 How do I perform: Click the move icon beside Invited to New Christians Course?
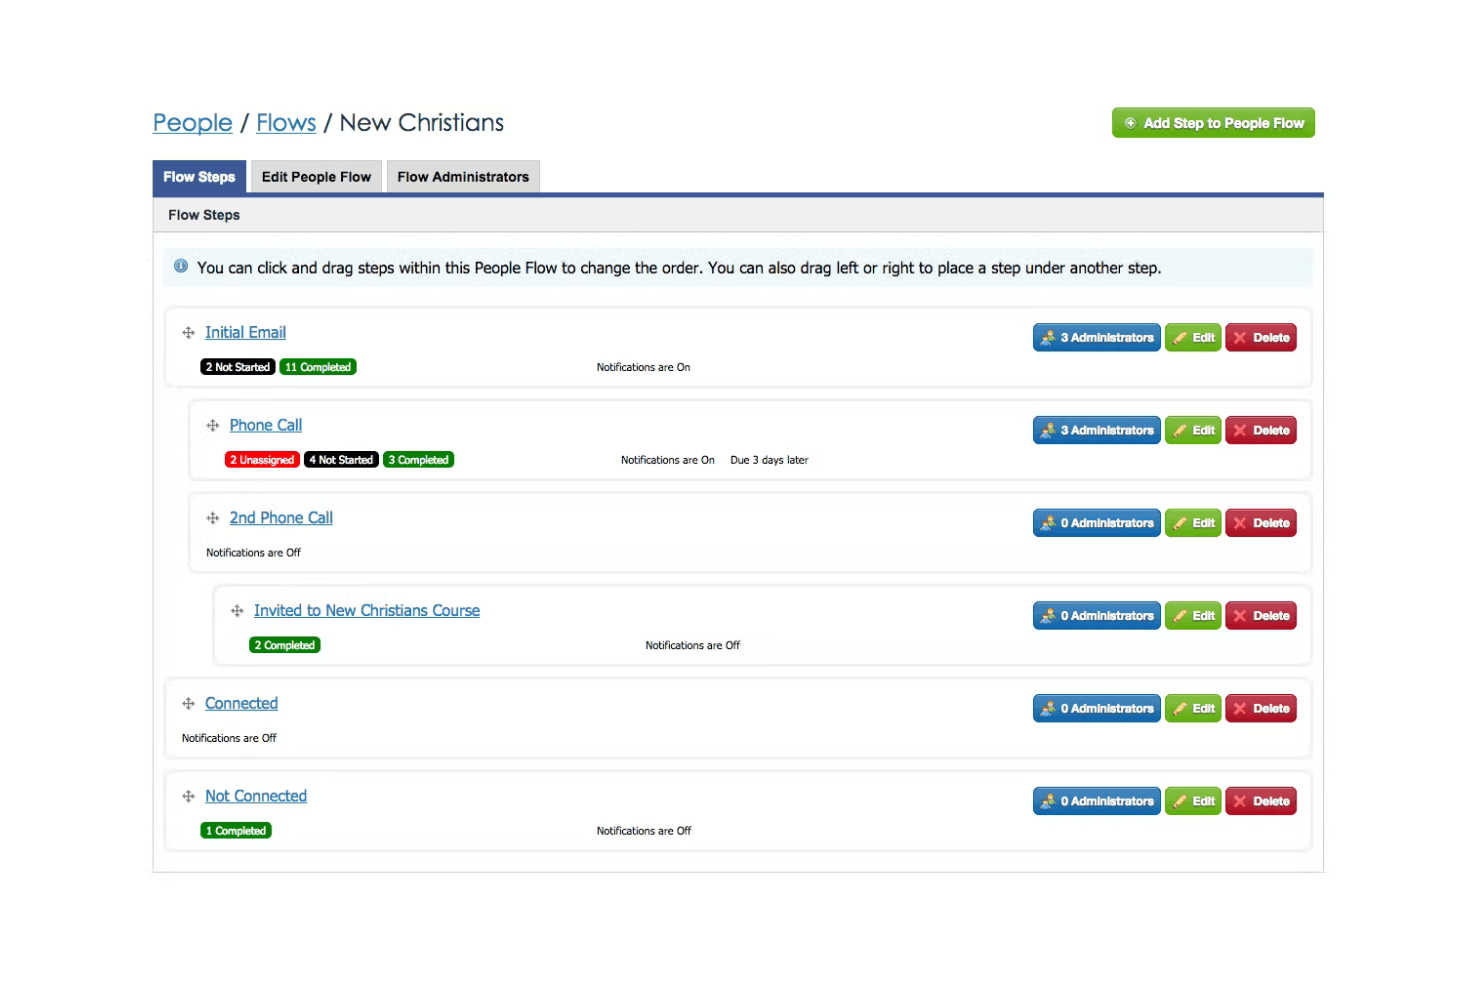237,611
